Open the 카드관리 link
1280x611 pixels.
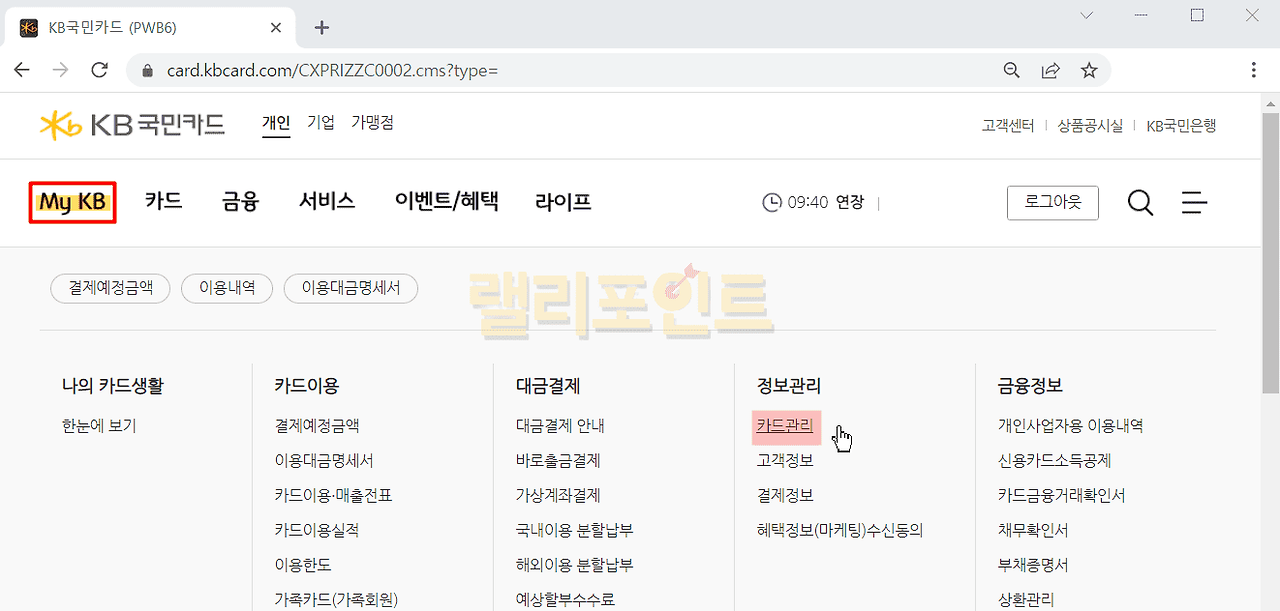pyautogui.click(x=785, y=426)
